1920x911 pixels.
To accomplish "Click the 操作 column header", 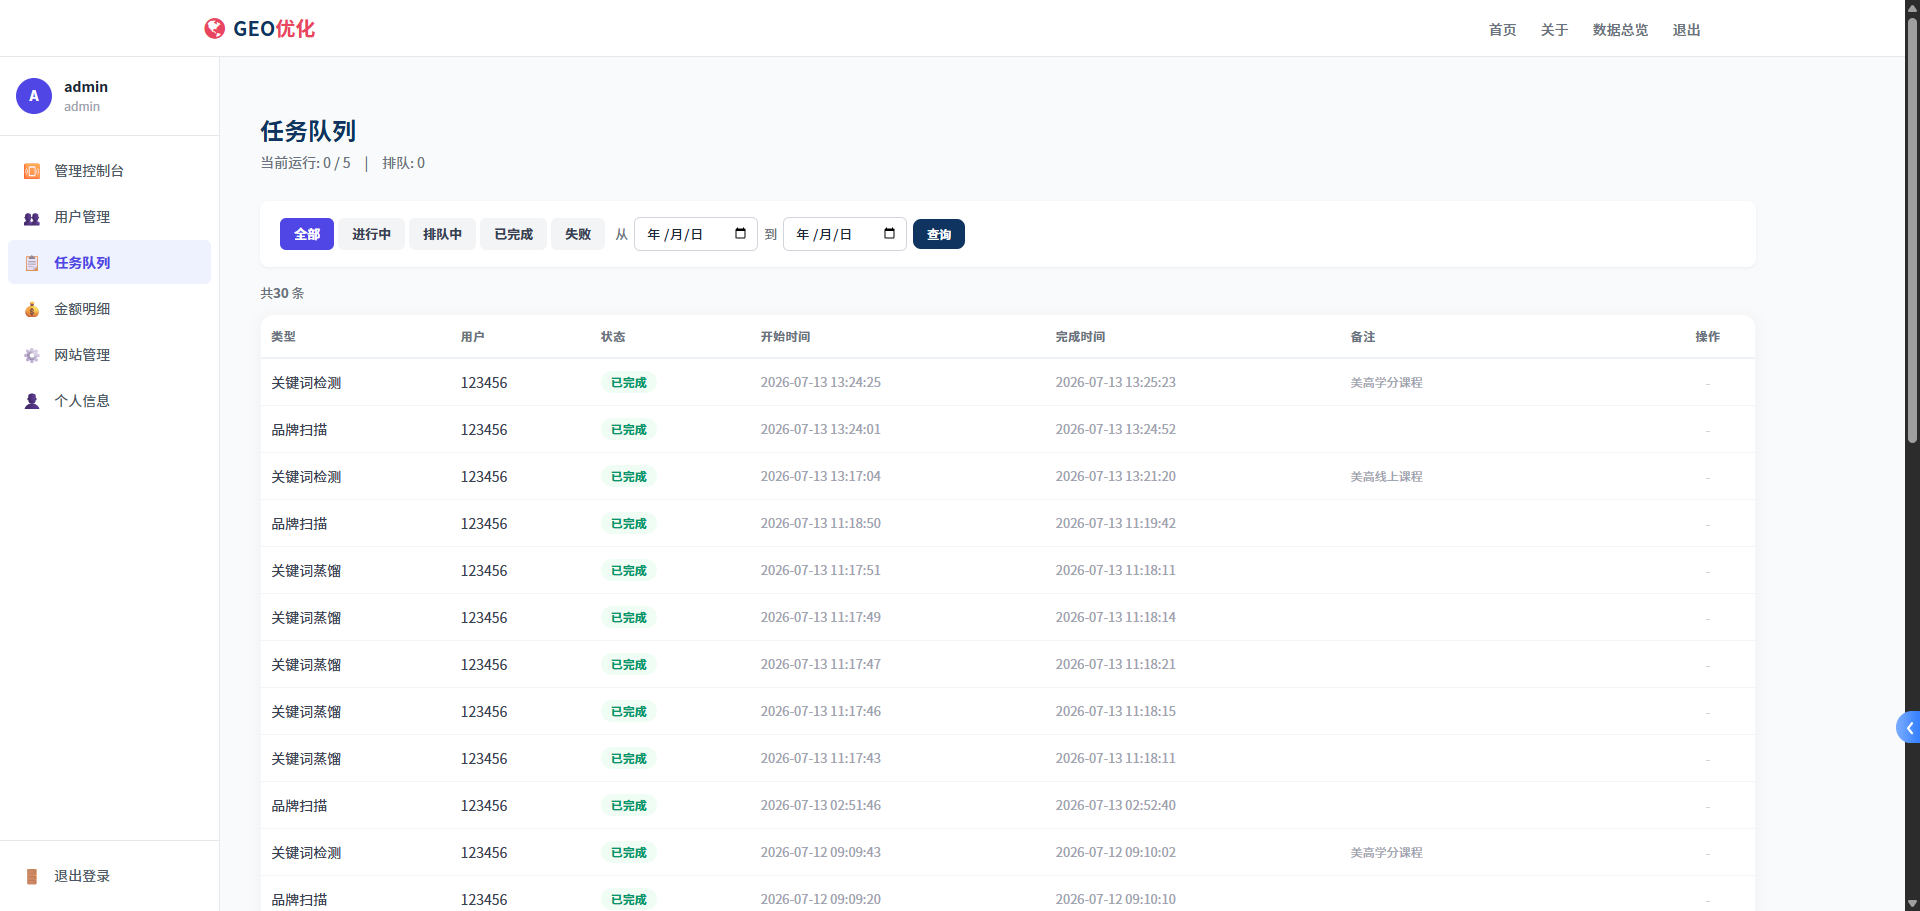I will 1707,337.
